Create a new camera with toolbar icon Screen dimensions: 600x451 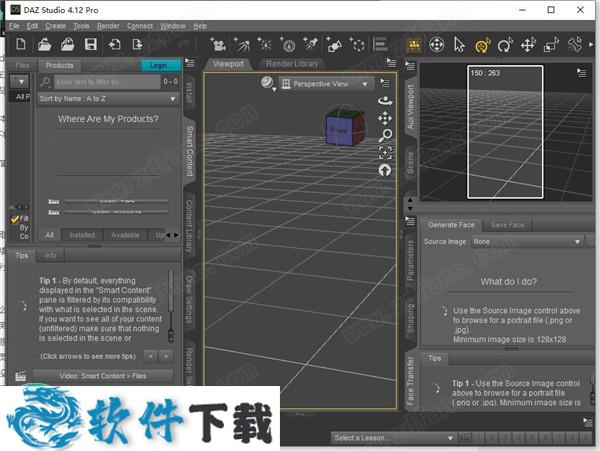(x=218, y=45)
